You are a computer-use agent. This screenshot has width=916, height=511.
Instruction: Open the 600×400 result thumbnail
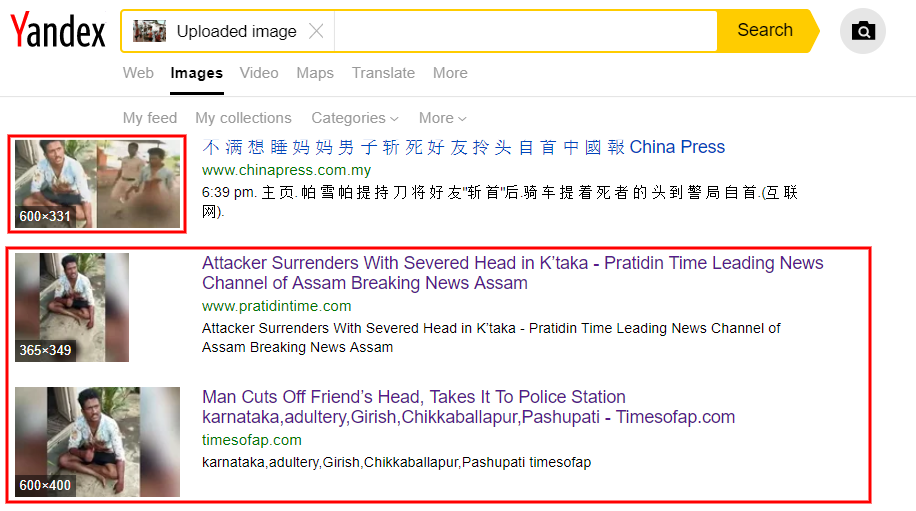pyautogui.click(x=98, y=442)
